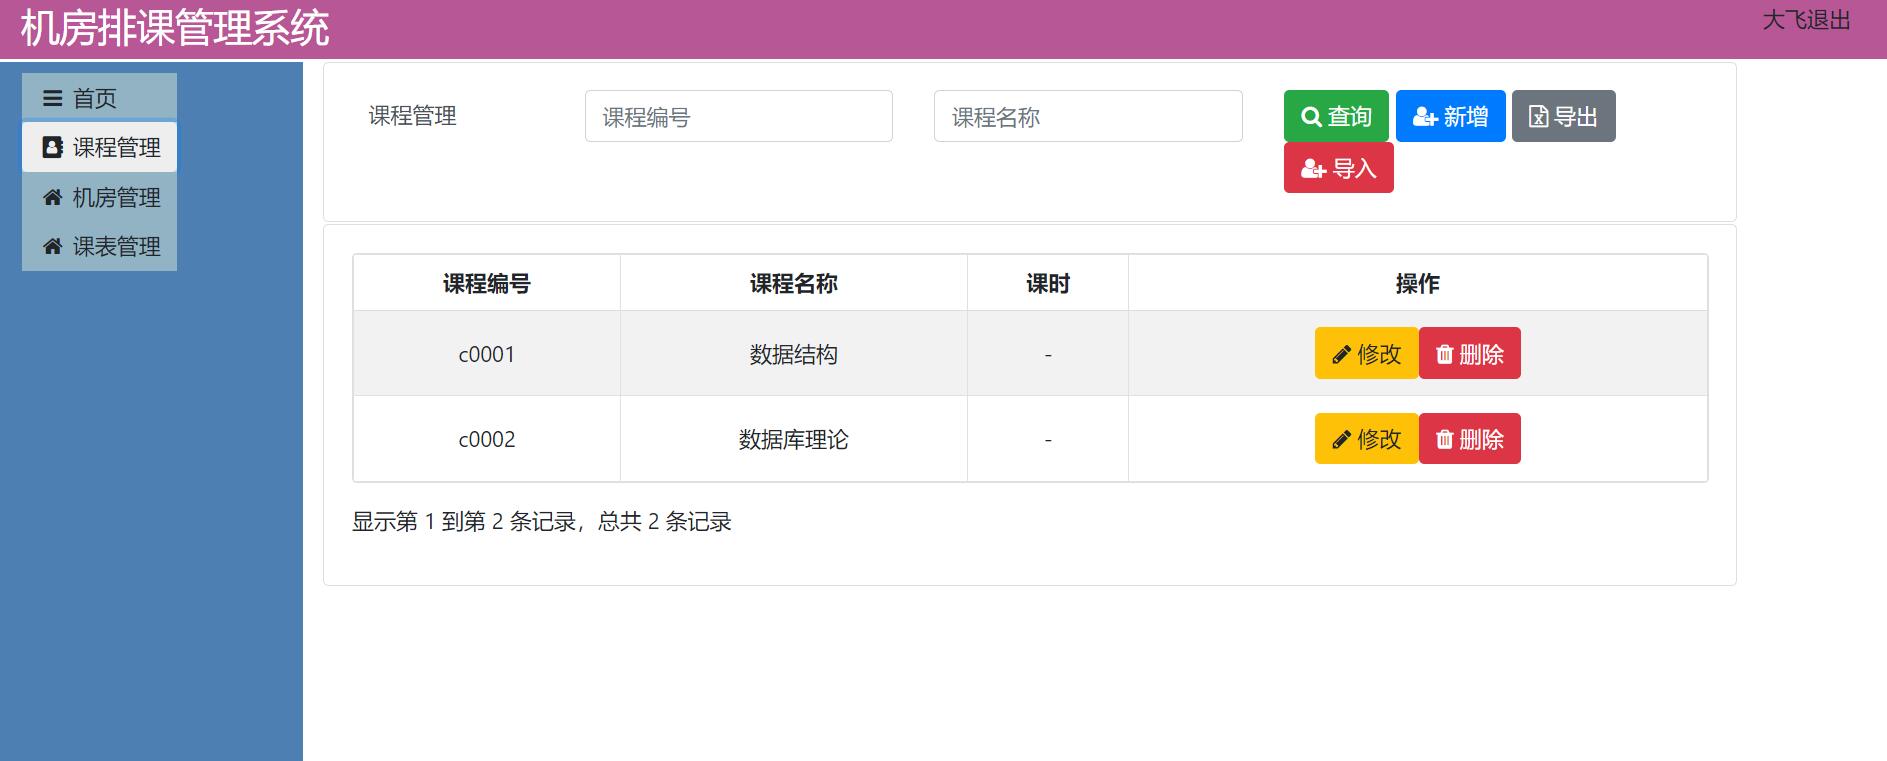Image resolution: width=1887 pixels, height=761 pixels.
Task: Click the contact card icon beside 课程管理
Action: 52,148
